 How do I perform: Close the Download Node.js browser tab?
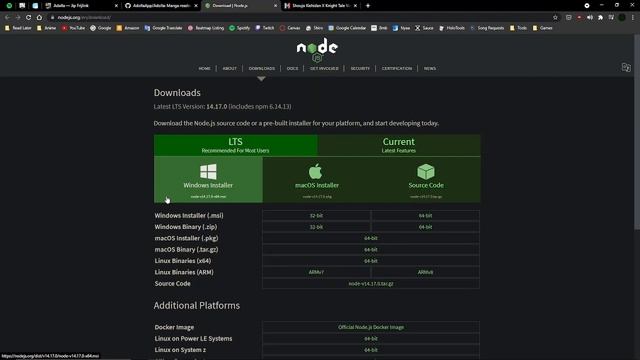click(x=276, y=6)
